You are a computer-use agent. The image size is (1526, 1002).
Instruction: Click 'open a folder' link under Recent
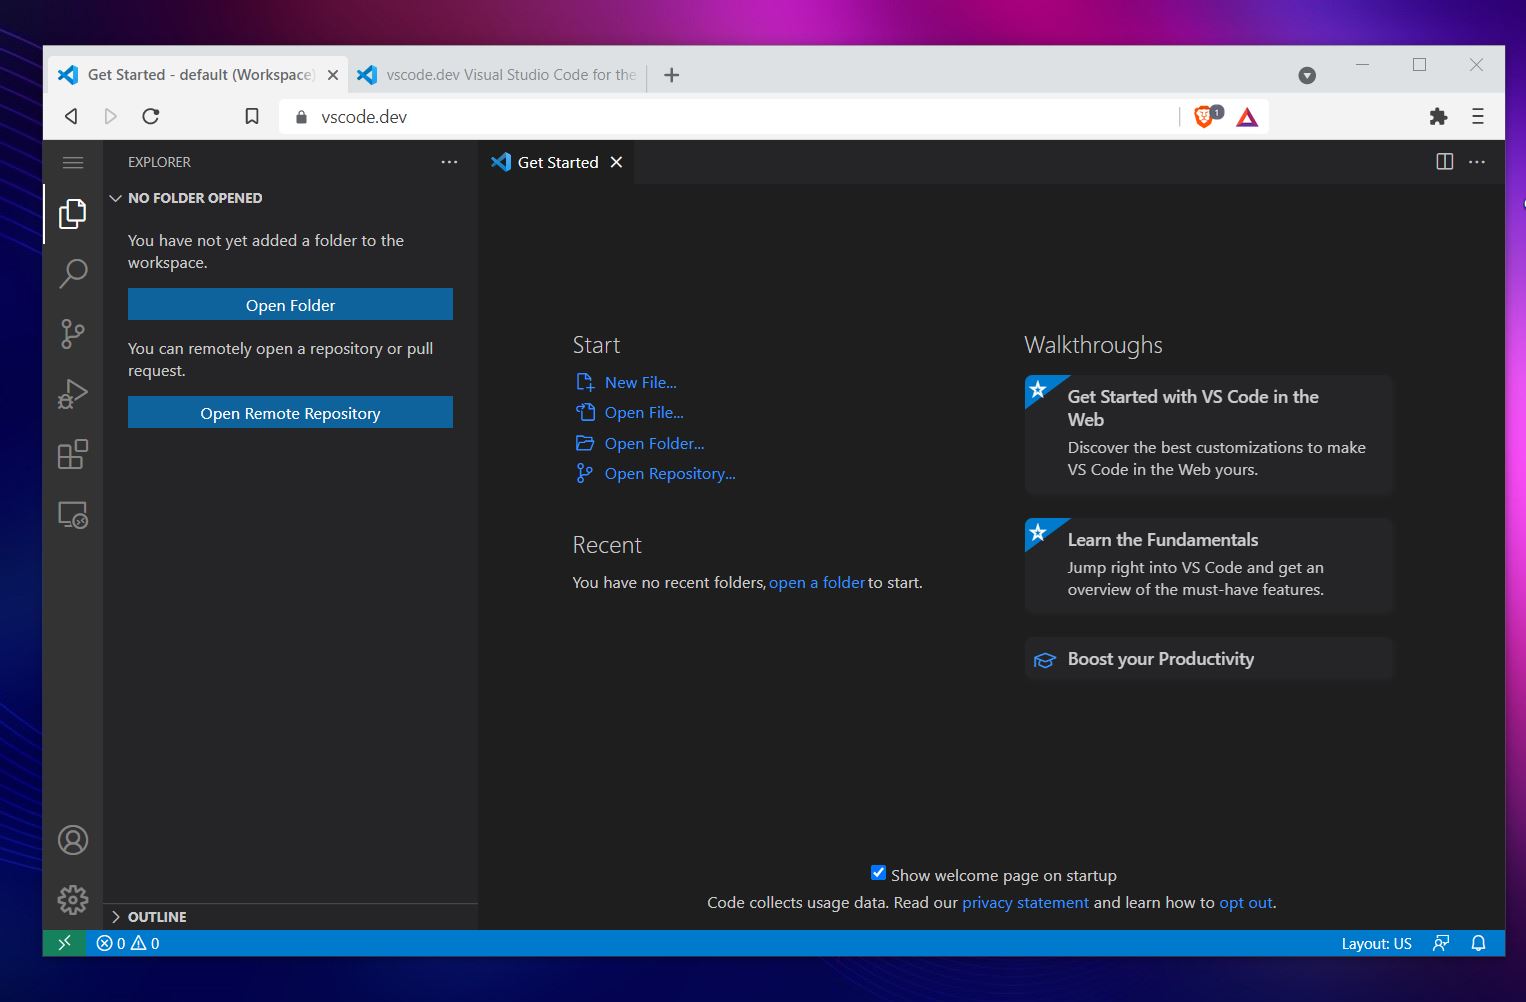(x=817, y=582)
